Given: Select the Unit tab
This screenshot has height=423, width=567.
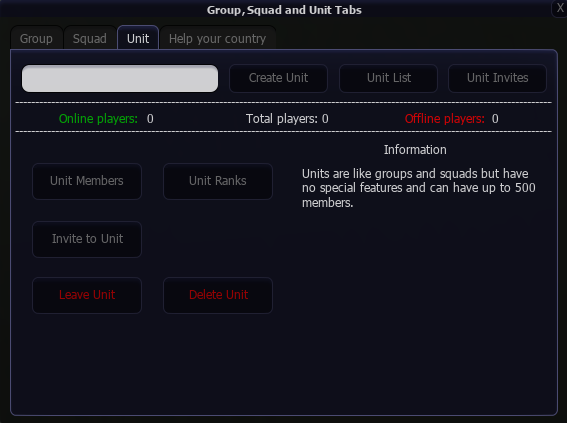Looking at the screenshot, I should 138,38.
